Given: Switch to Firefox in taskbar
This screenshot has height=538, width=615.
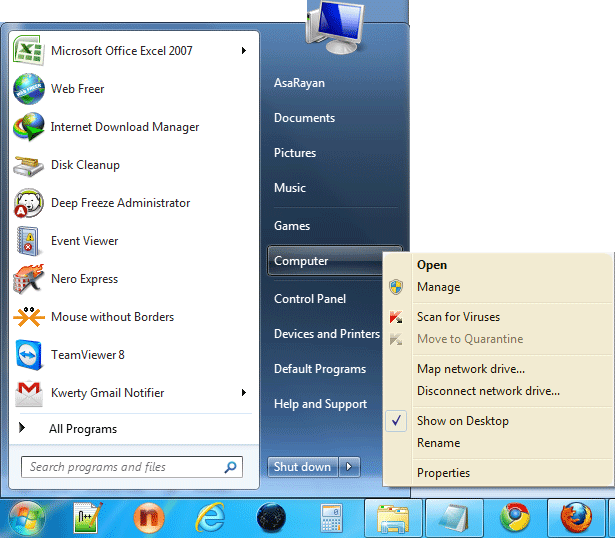Looking at the screenshot, I should point(576,519).
